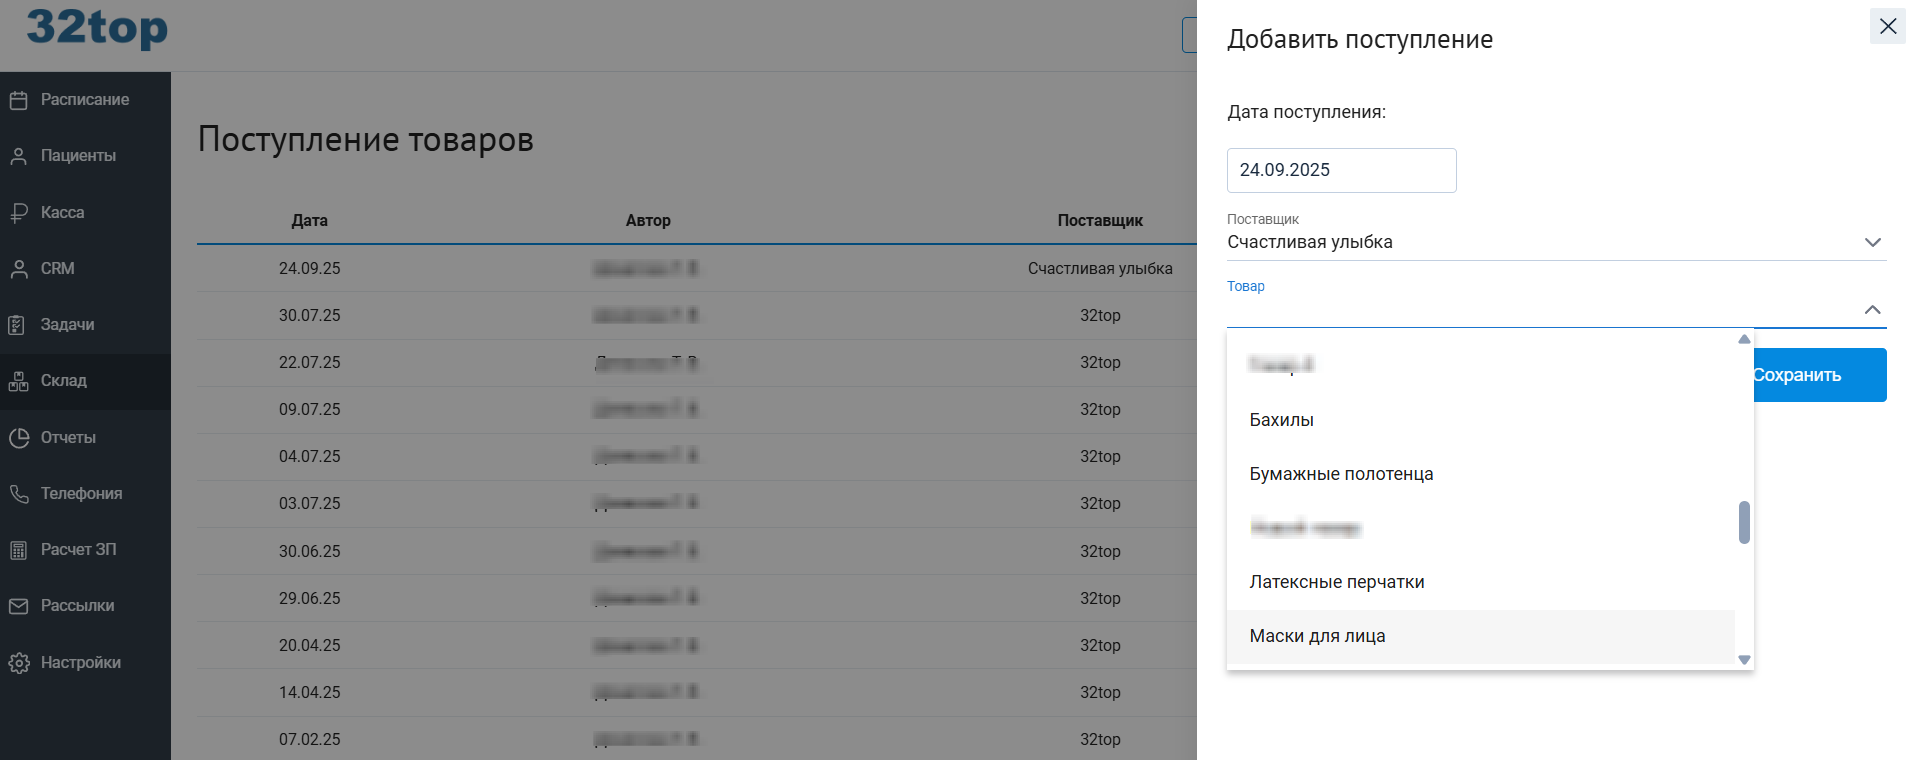Click the Склад boxes icon
Image resolution: width=1912 pixels, height=760 pixels.
(x=18, y=381)
